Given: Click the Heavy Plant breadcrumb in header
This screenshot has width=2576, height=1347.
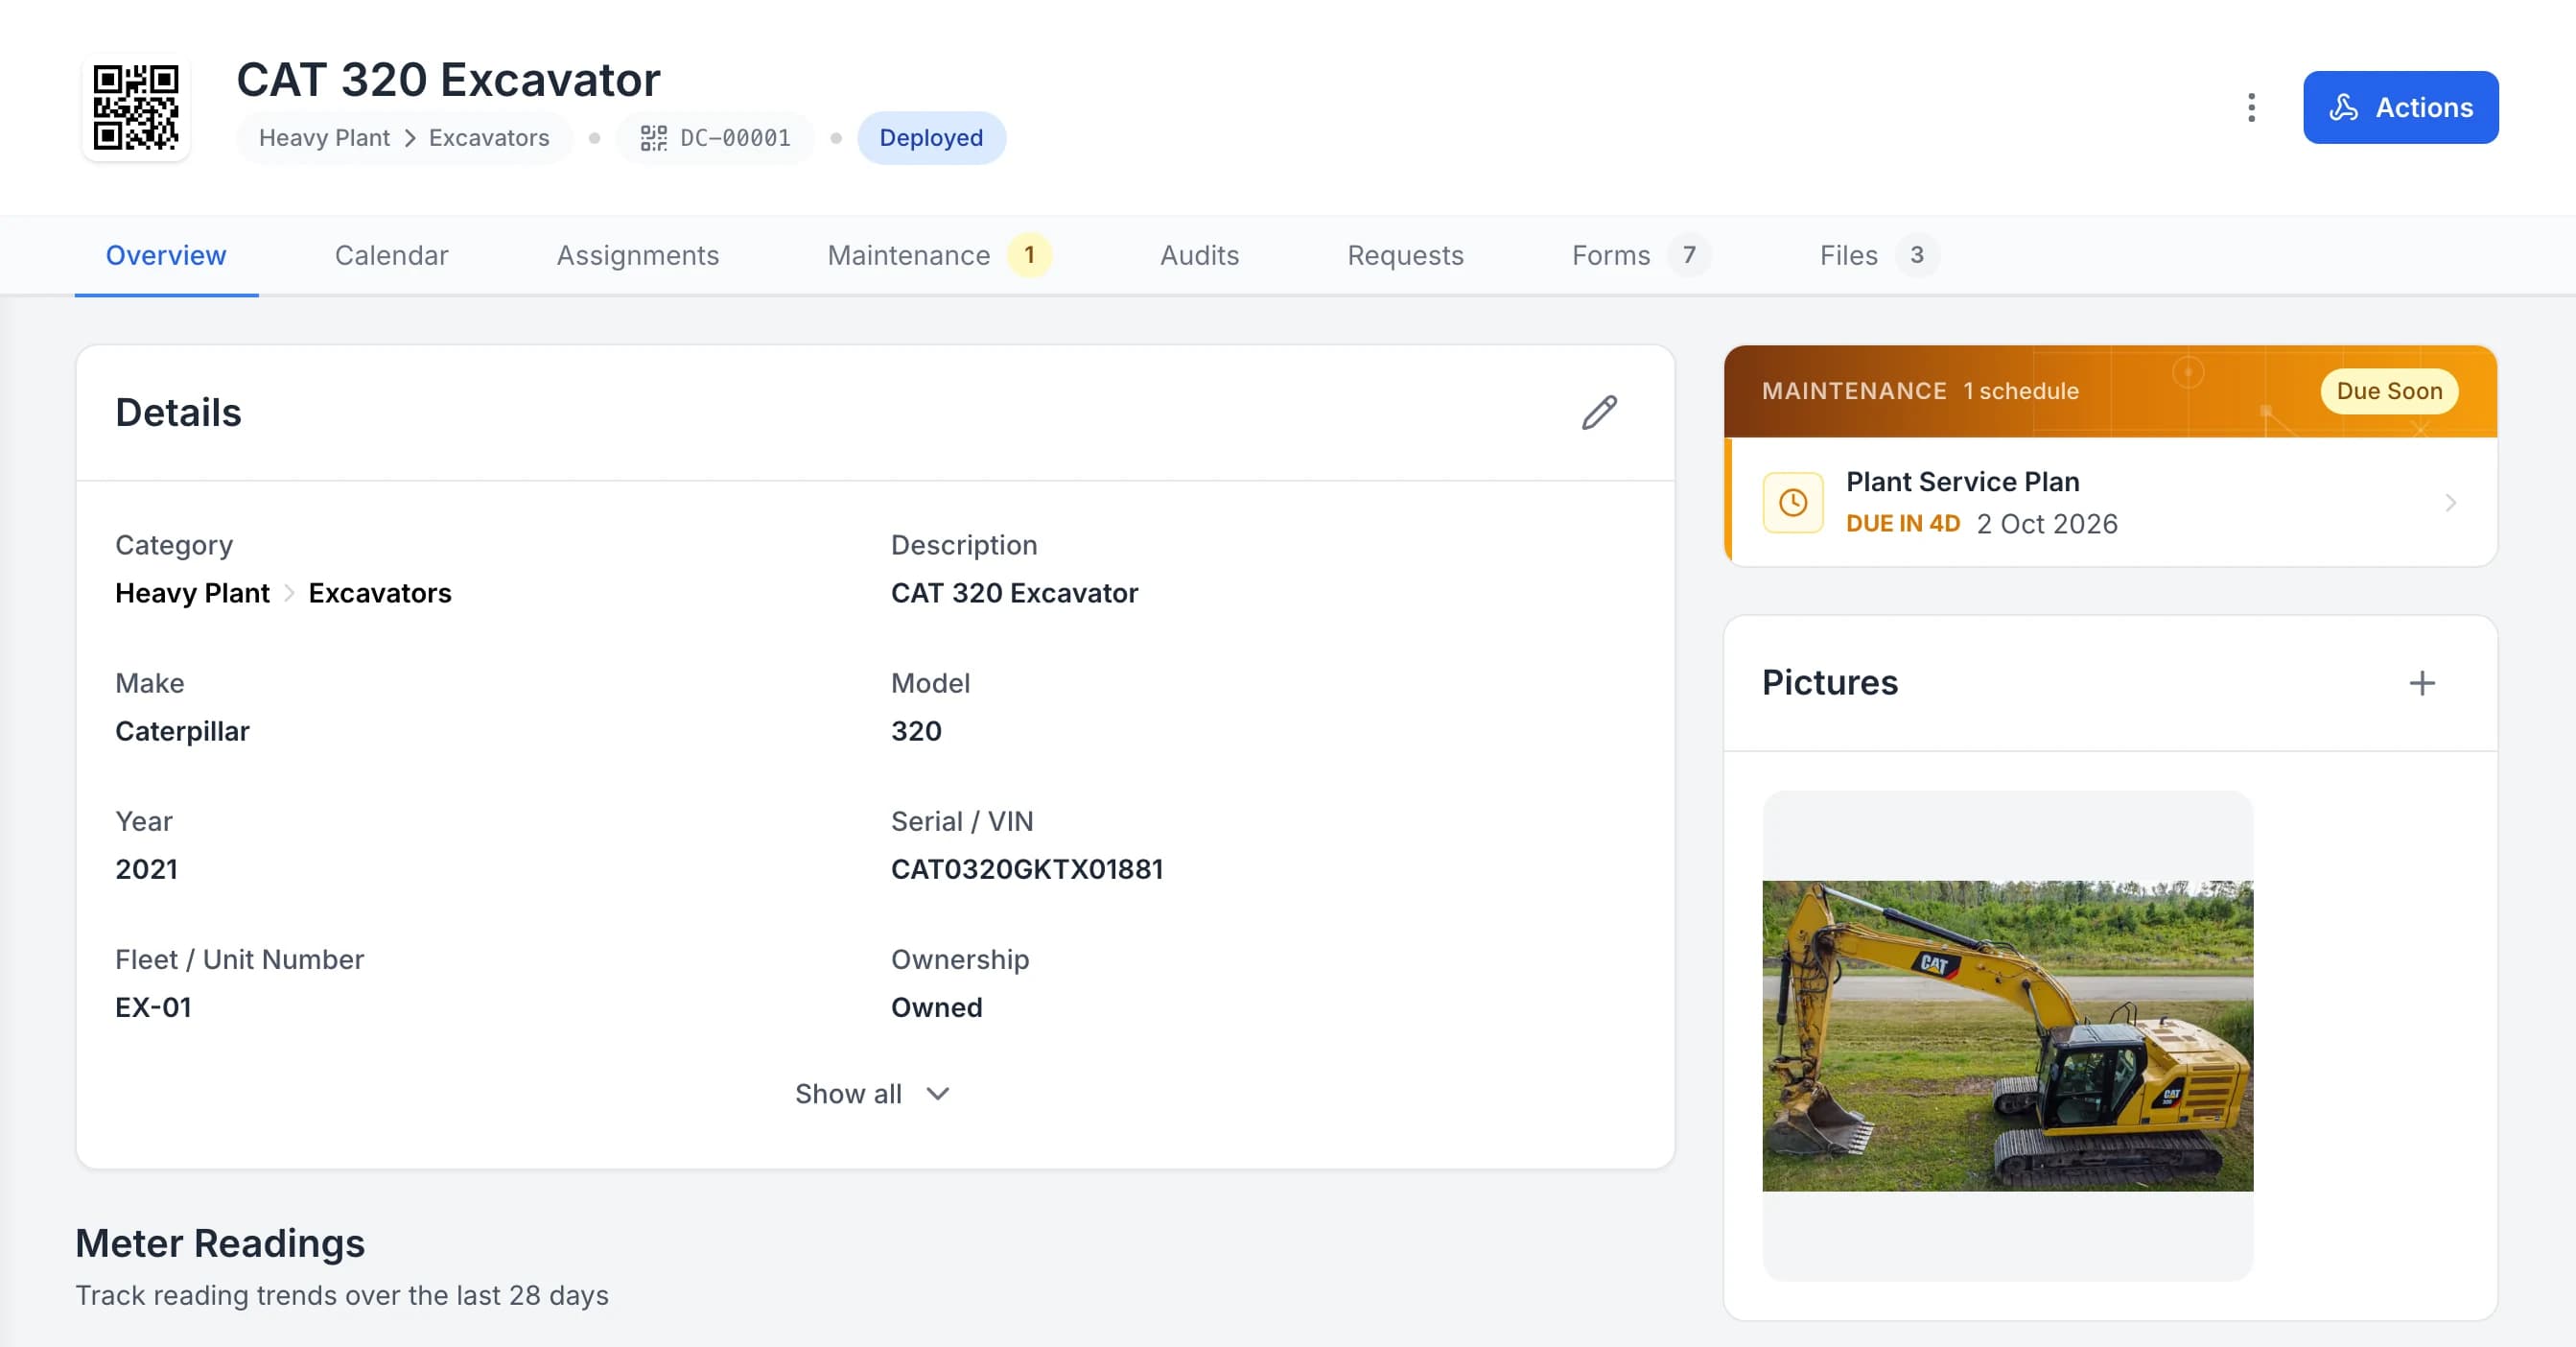Looking at the screenshot, I should pos(324,138).
